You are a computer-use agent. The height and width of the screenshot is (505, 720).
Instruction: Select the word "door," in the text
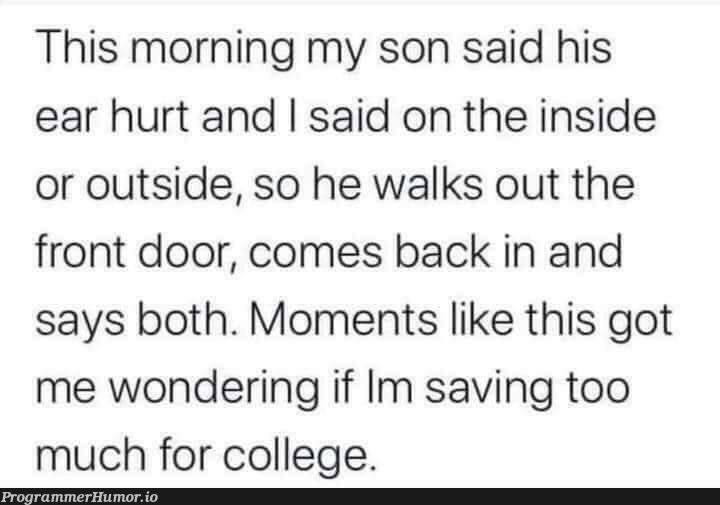[x=189, y=252]
